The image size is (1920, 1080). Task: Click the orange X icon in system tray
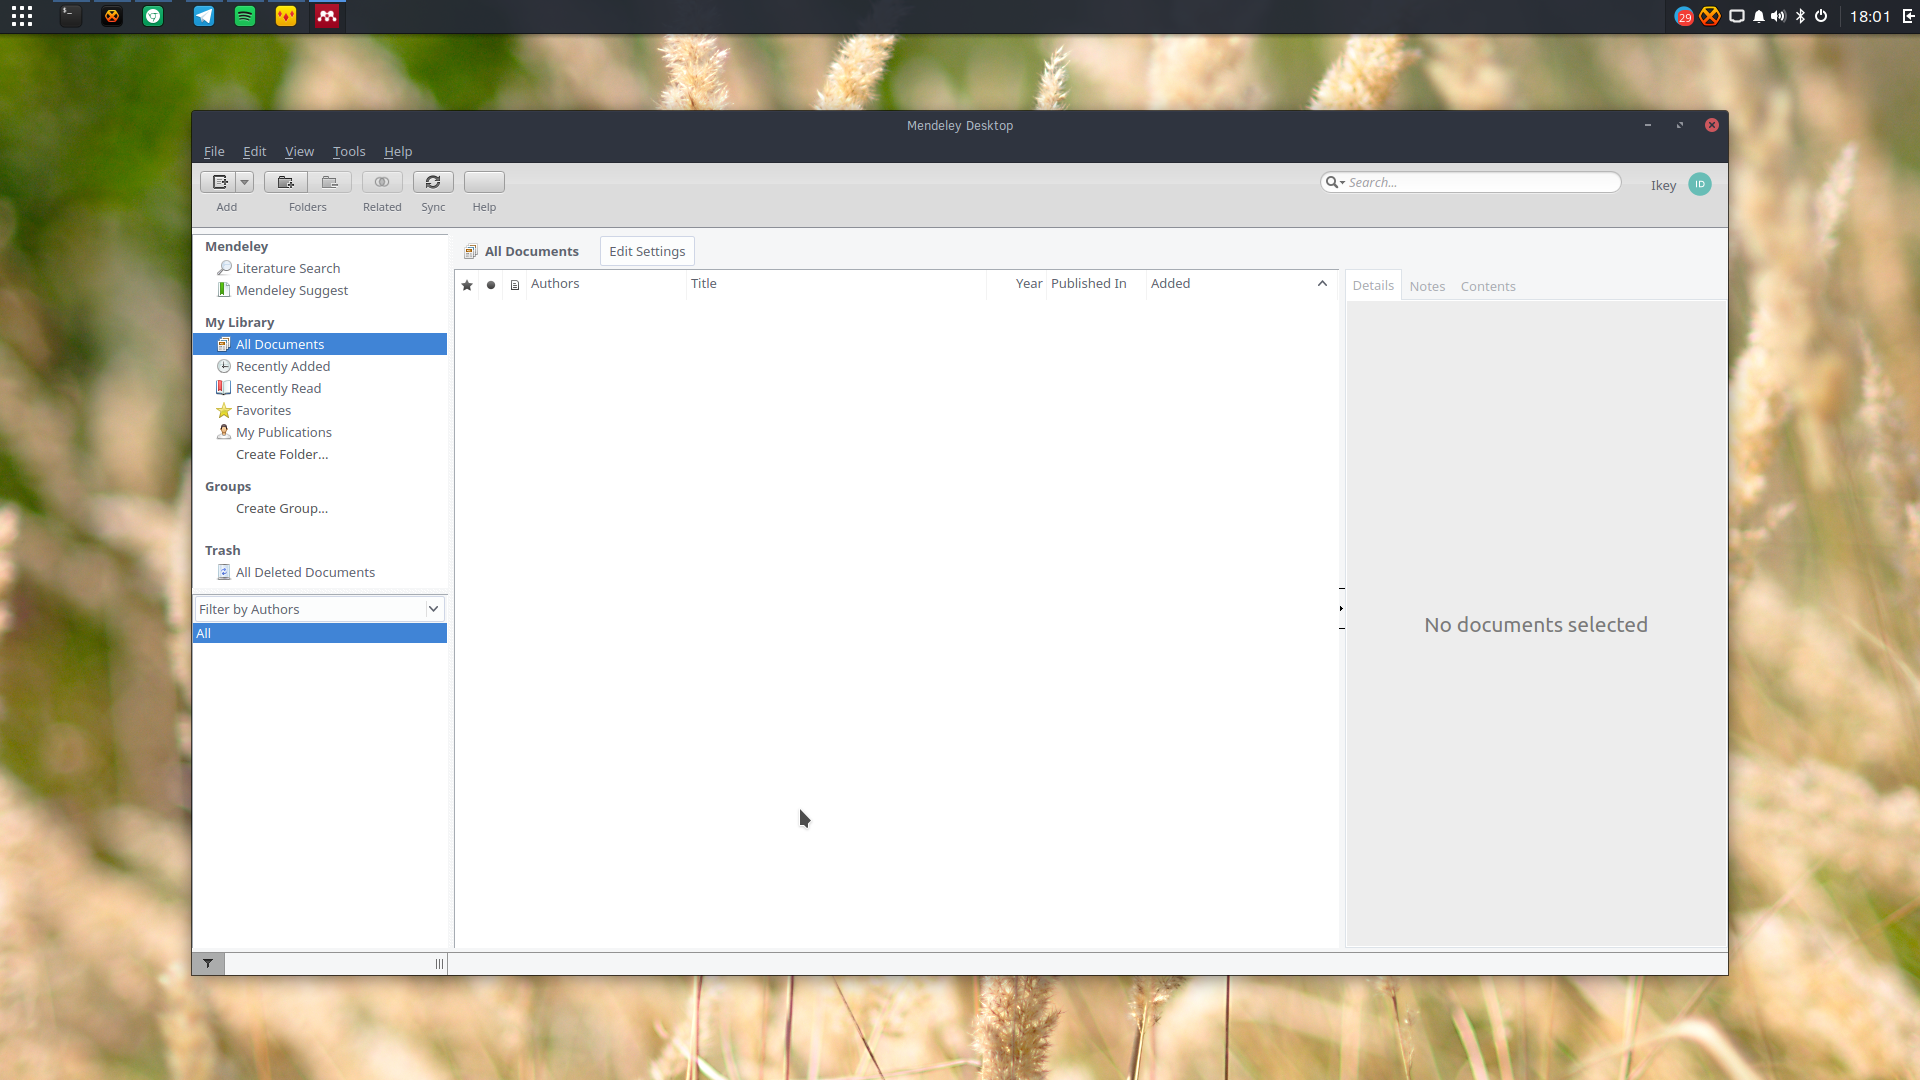[1710, 16]
